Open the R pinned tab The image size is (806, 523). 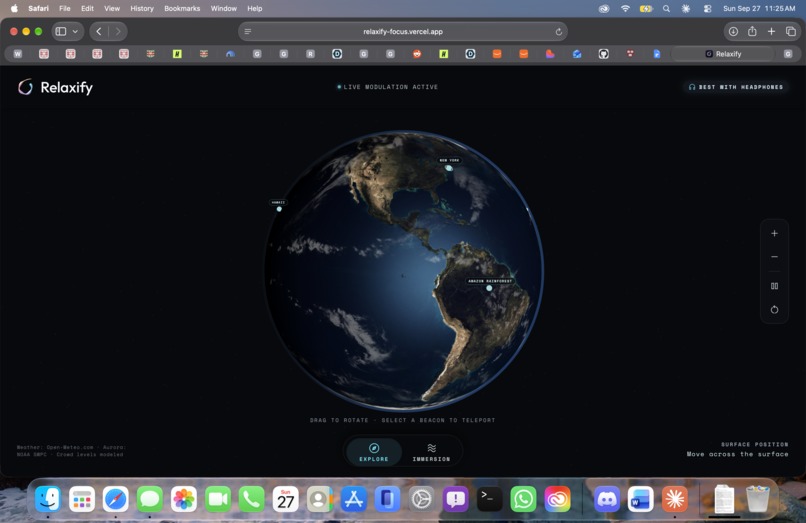click(310, 53)
